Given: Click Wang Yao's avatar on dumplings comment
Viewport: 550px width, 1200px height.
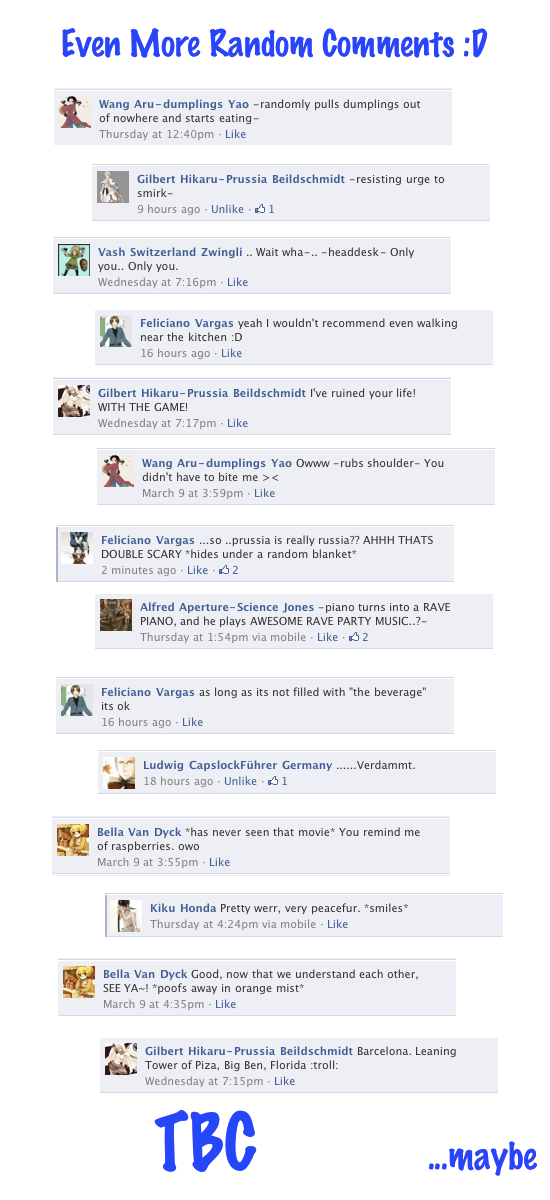Looking at the screenshot, I should coord(75,111).
